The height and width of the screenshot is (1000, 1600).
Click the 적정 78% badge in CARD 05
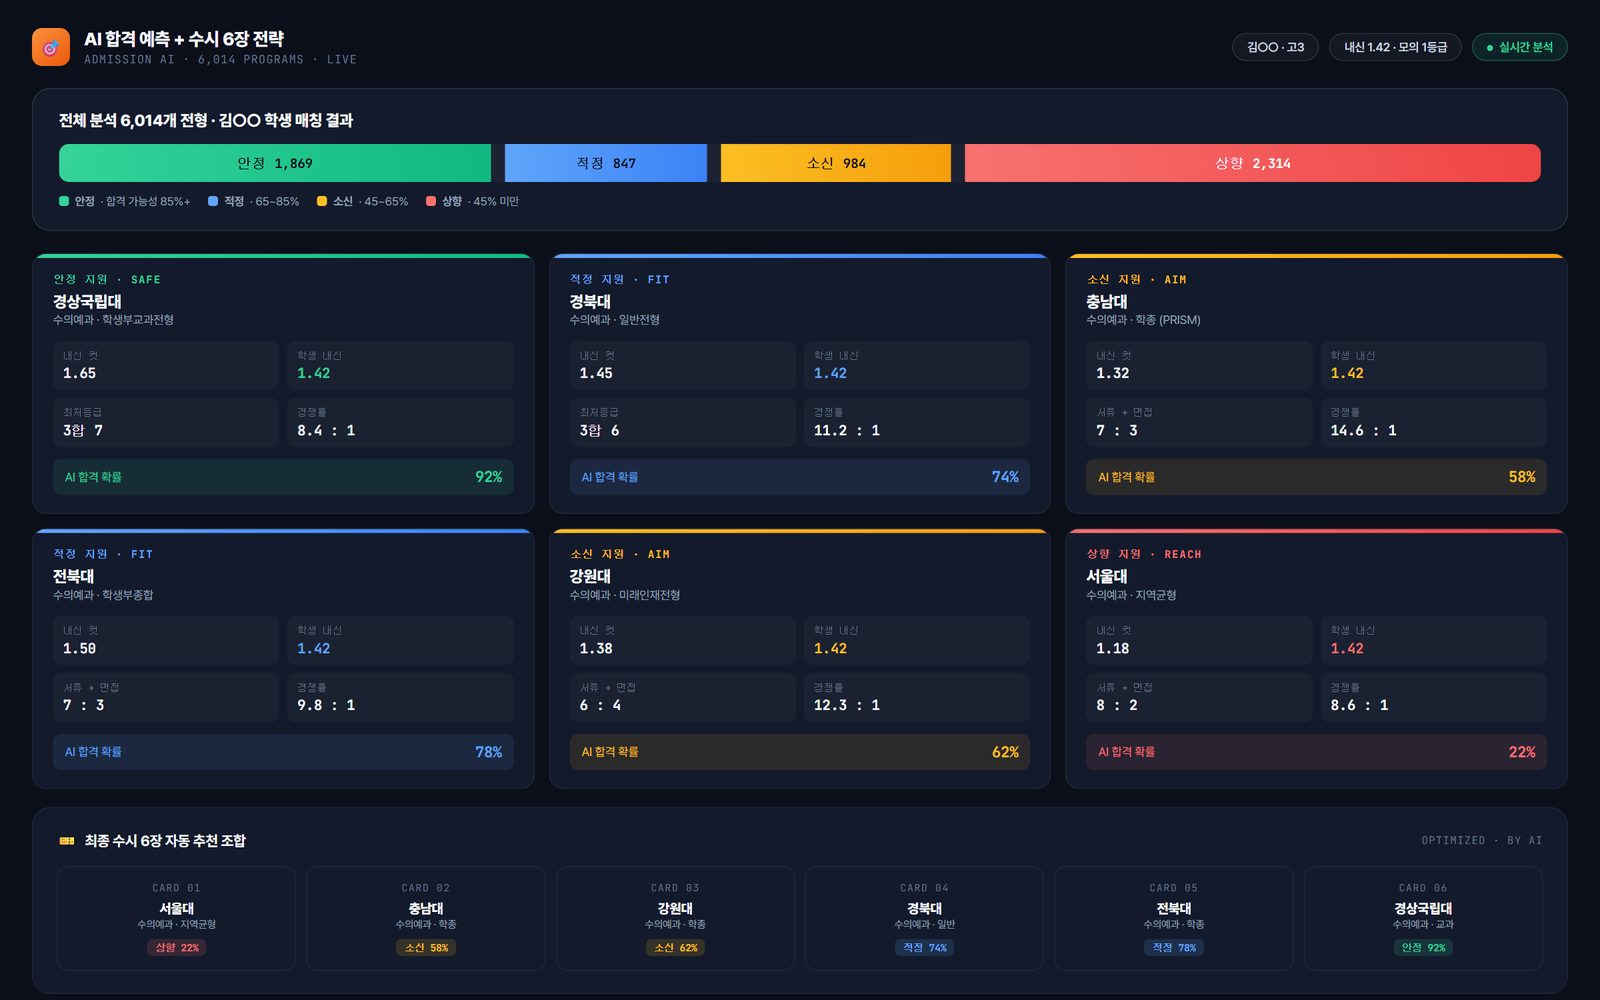(1174, 948)
